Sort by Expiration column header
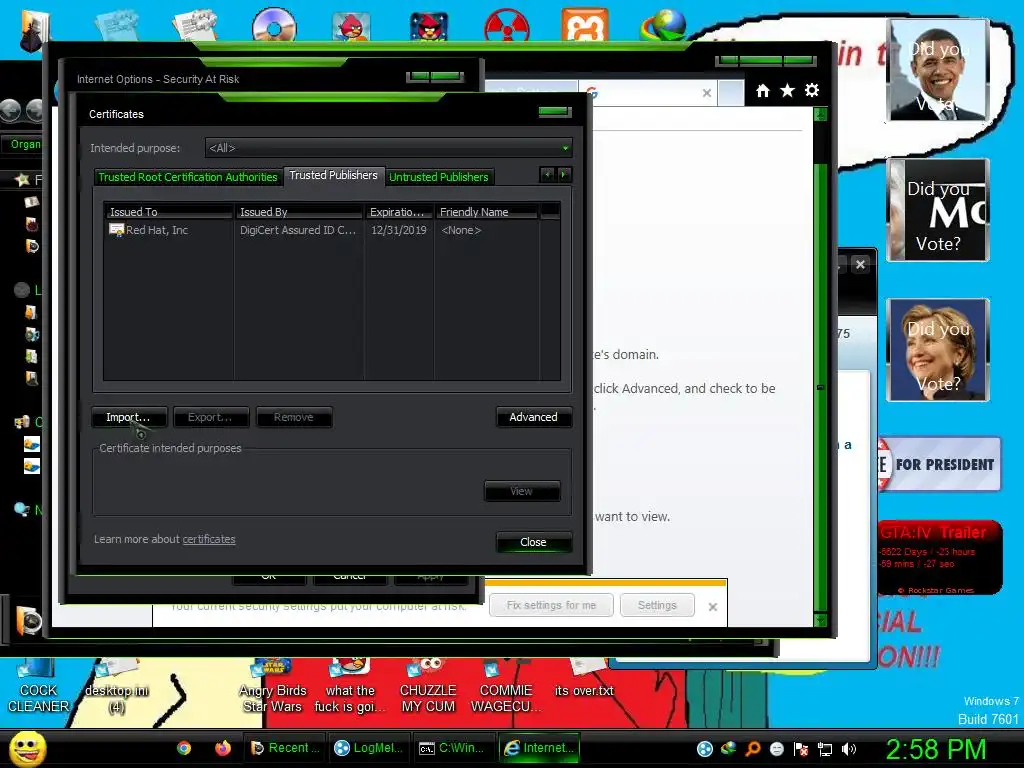The width and height of the screenshot is (1024, 768). (x=398, y=212)
